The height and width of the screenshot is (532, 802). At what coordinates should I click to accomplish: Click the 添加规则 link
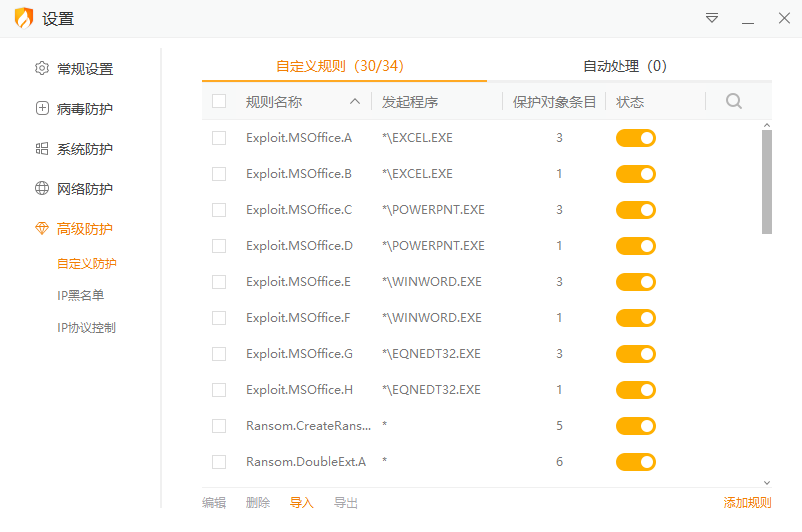747,503
